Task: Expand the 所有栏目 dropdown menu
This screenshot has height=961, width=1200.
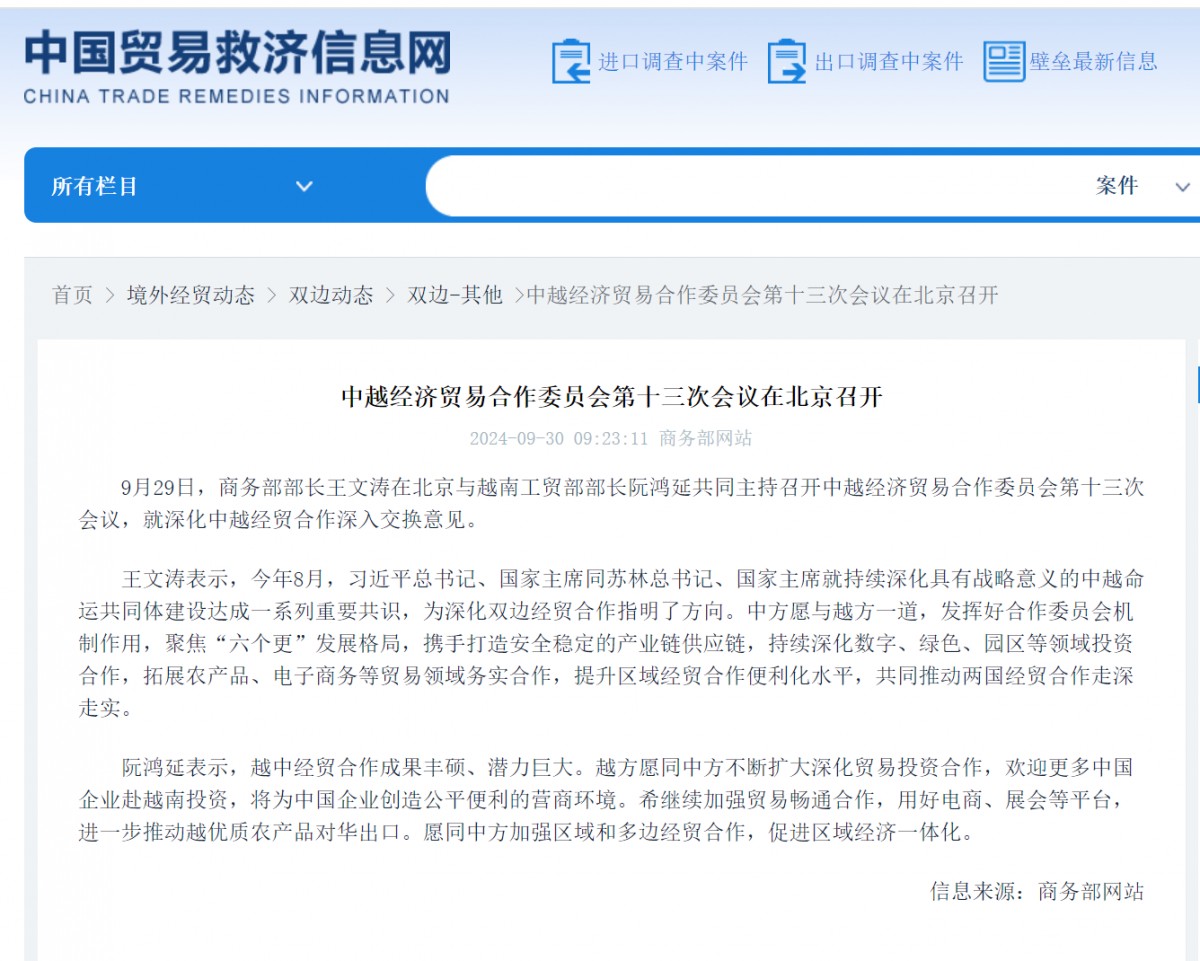Action: (x=304, y=186)
